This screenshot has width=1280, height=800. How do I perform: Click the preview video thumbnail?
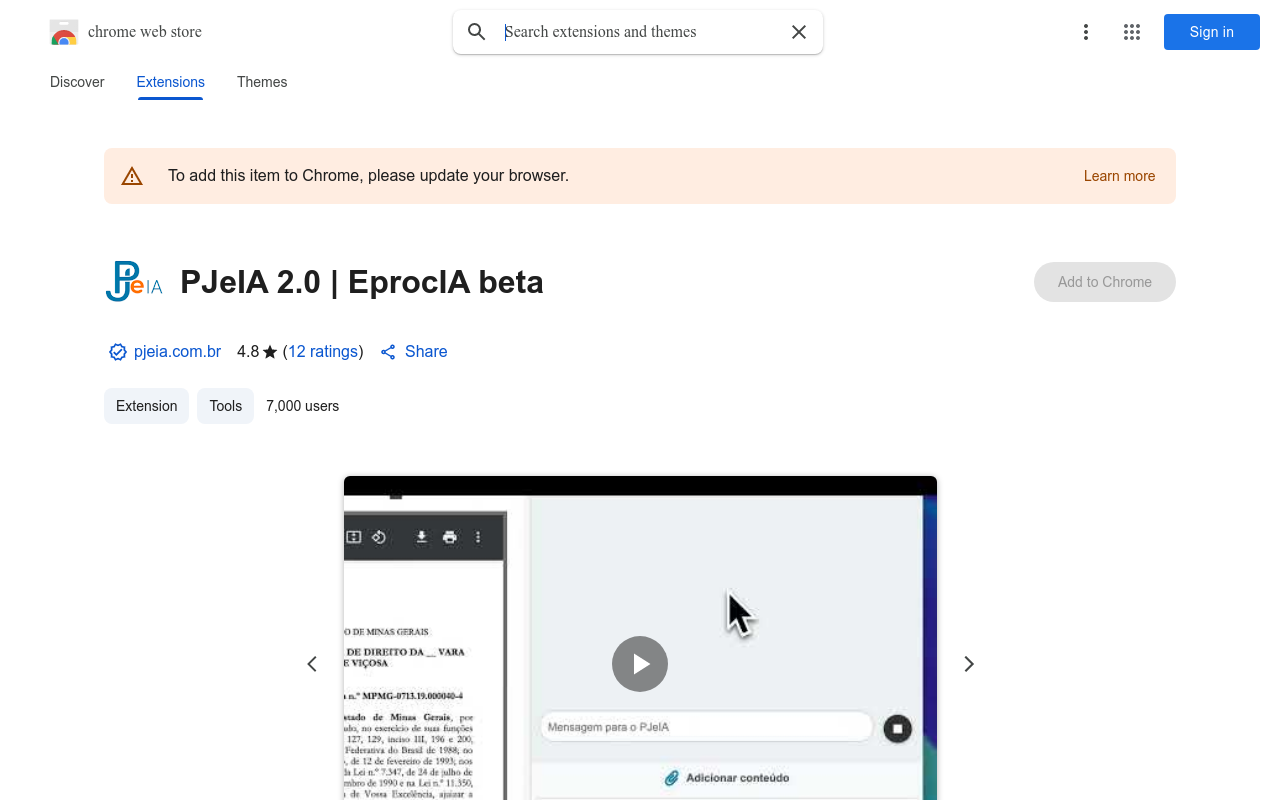pos(640,638)
